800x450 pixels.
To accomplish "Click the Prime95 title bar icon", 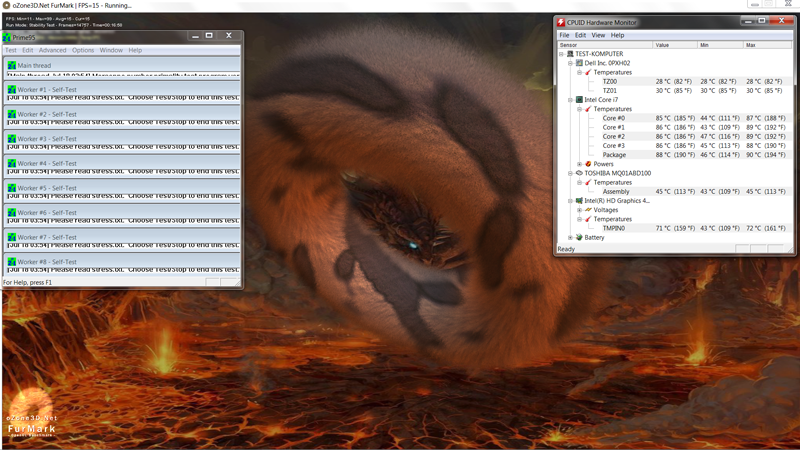I will click(7, 37).
